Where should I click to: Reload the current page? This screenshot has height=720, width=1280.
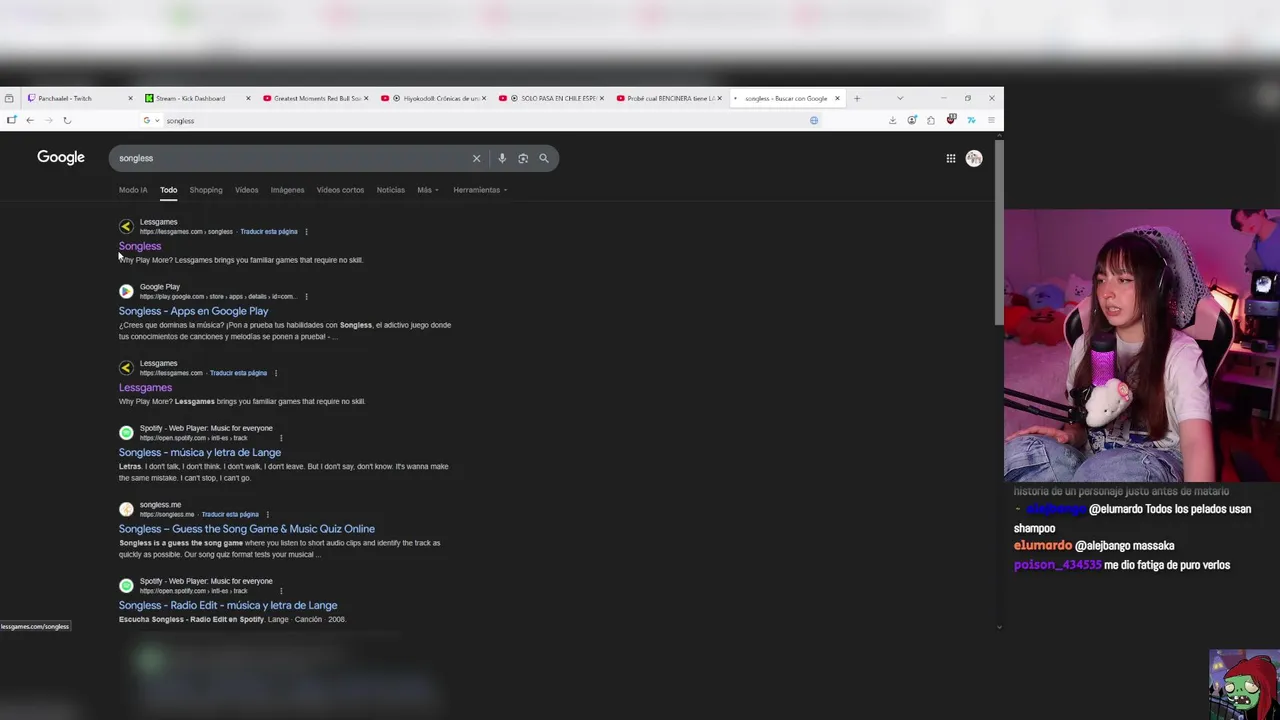(x=67, y=120)
